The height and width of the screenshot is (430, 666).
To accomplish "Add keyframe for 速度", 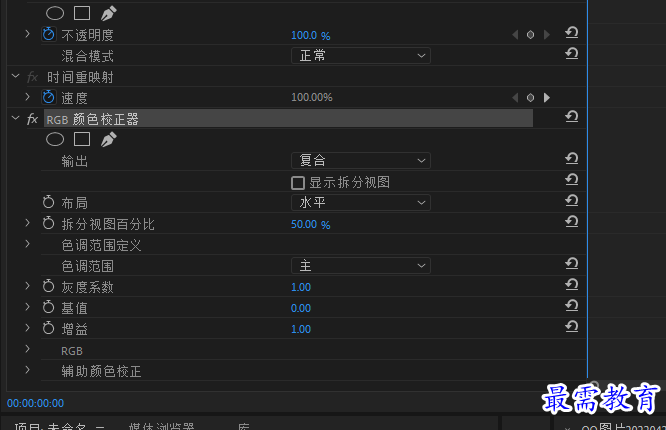I will pos(531,98).
